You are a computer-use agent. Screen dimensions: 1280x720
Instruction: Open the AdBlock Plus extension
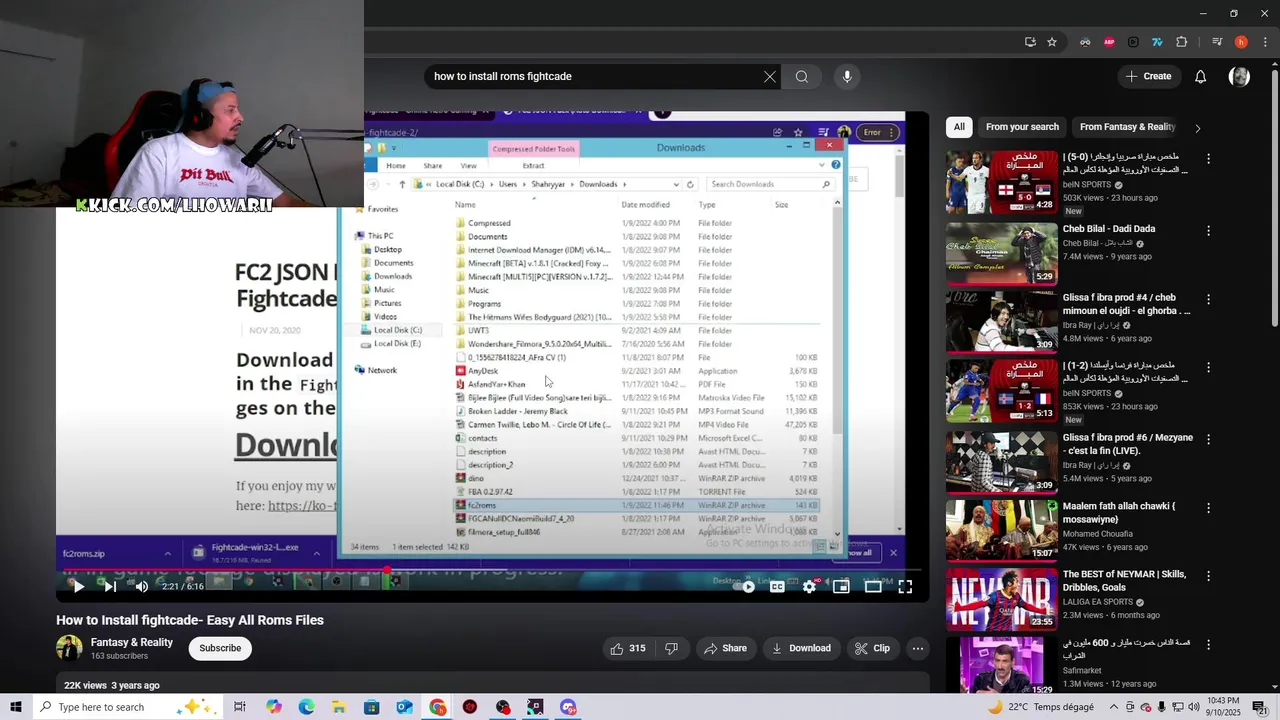pos(1109,42)
